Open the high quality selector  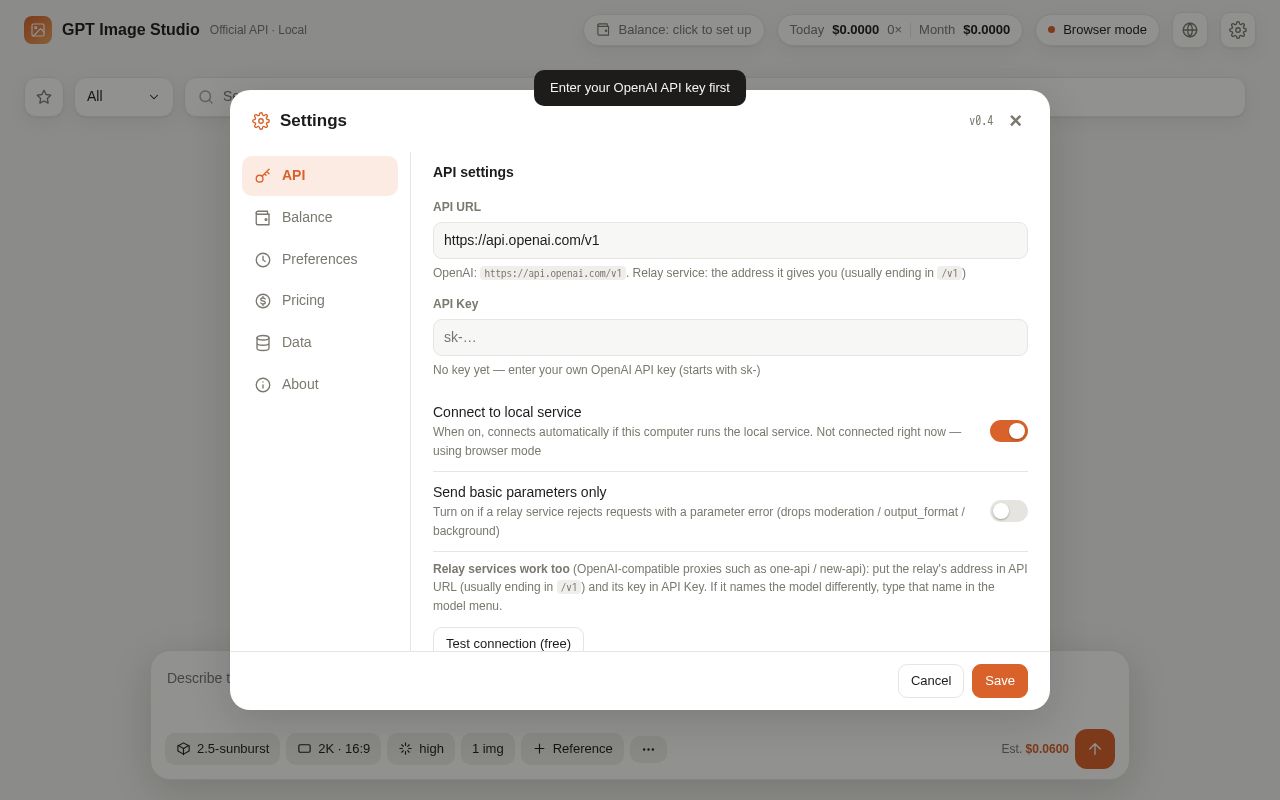click(x=421, y=749)
